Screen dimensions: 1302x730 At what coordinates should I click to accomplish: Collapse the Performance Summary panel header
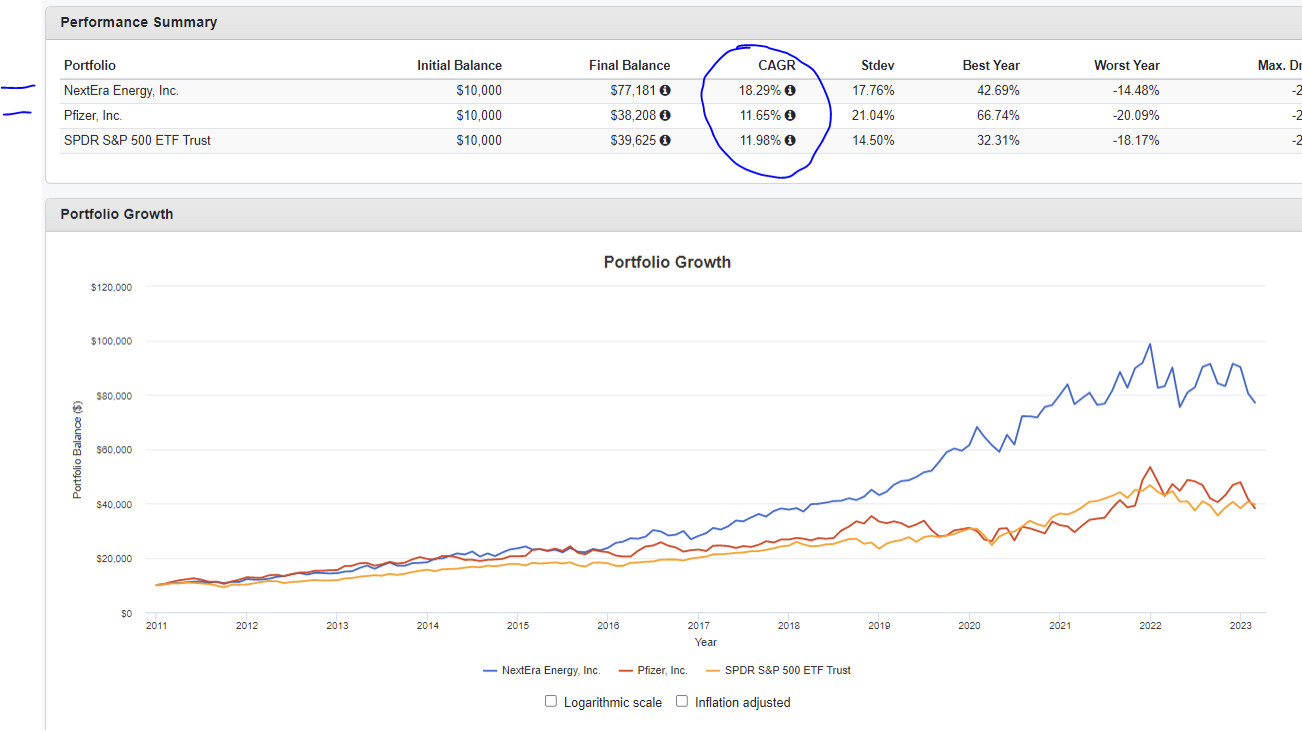tap(139, 22)
